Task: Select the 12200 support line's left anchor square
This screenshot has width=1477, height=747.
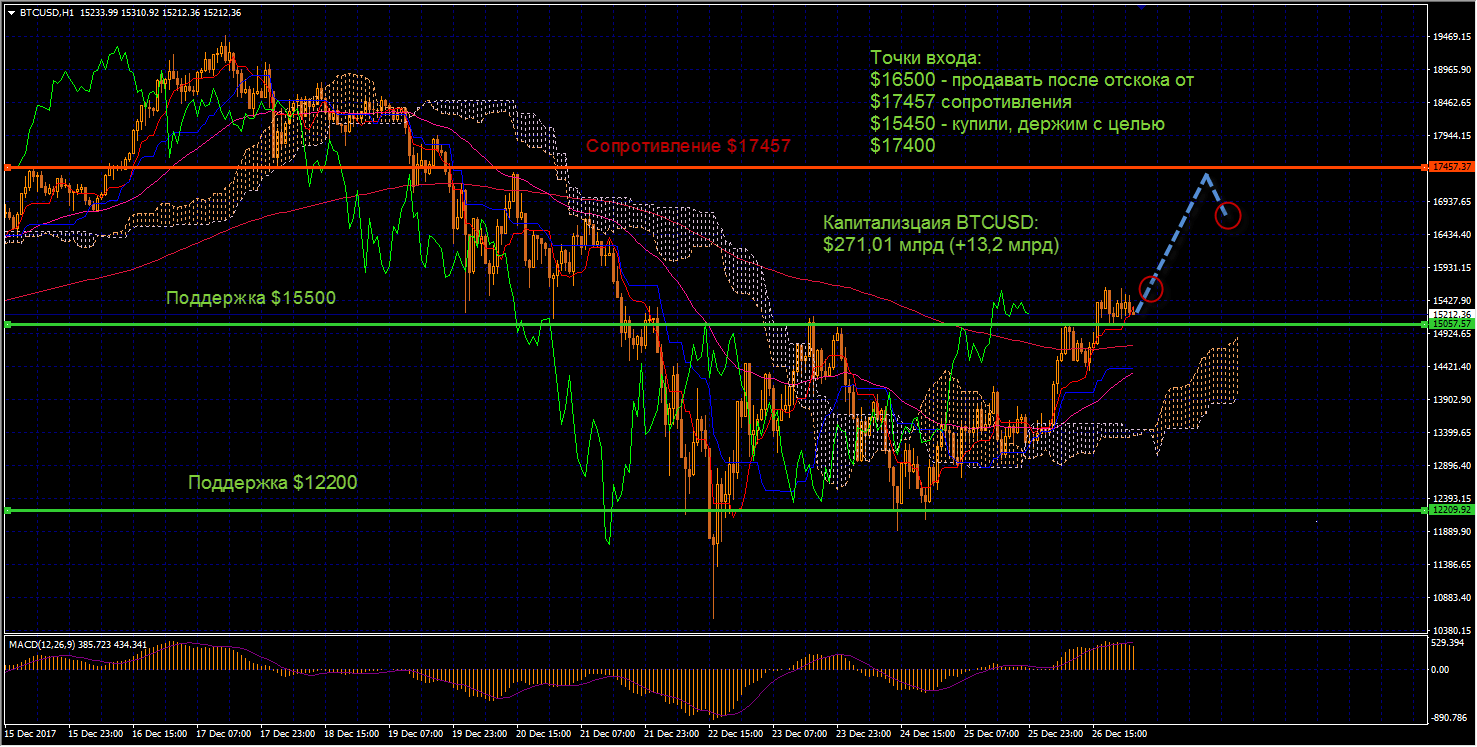Action: click(7, 510)
